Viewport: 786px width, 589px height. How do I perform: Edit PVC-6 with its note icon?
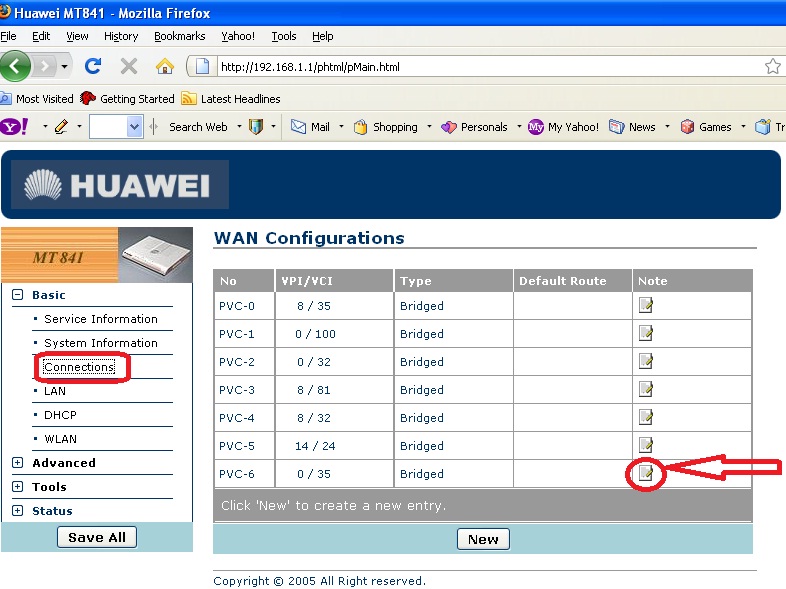(x=646, y=473)
